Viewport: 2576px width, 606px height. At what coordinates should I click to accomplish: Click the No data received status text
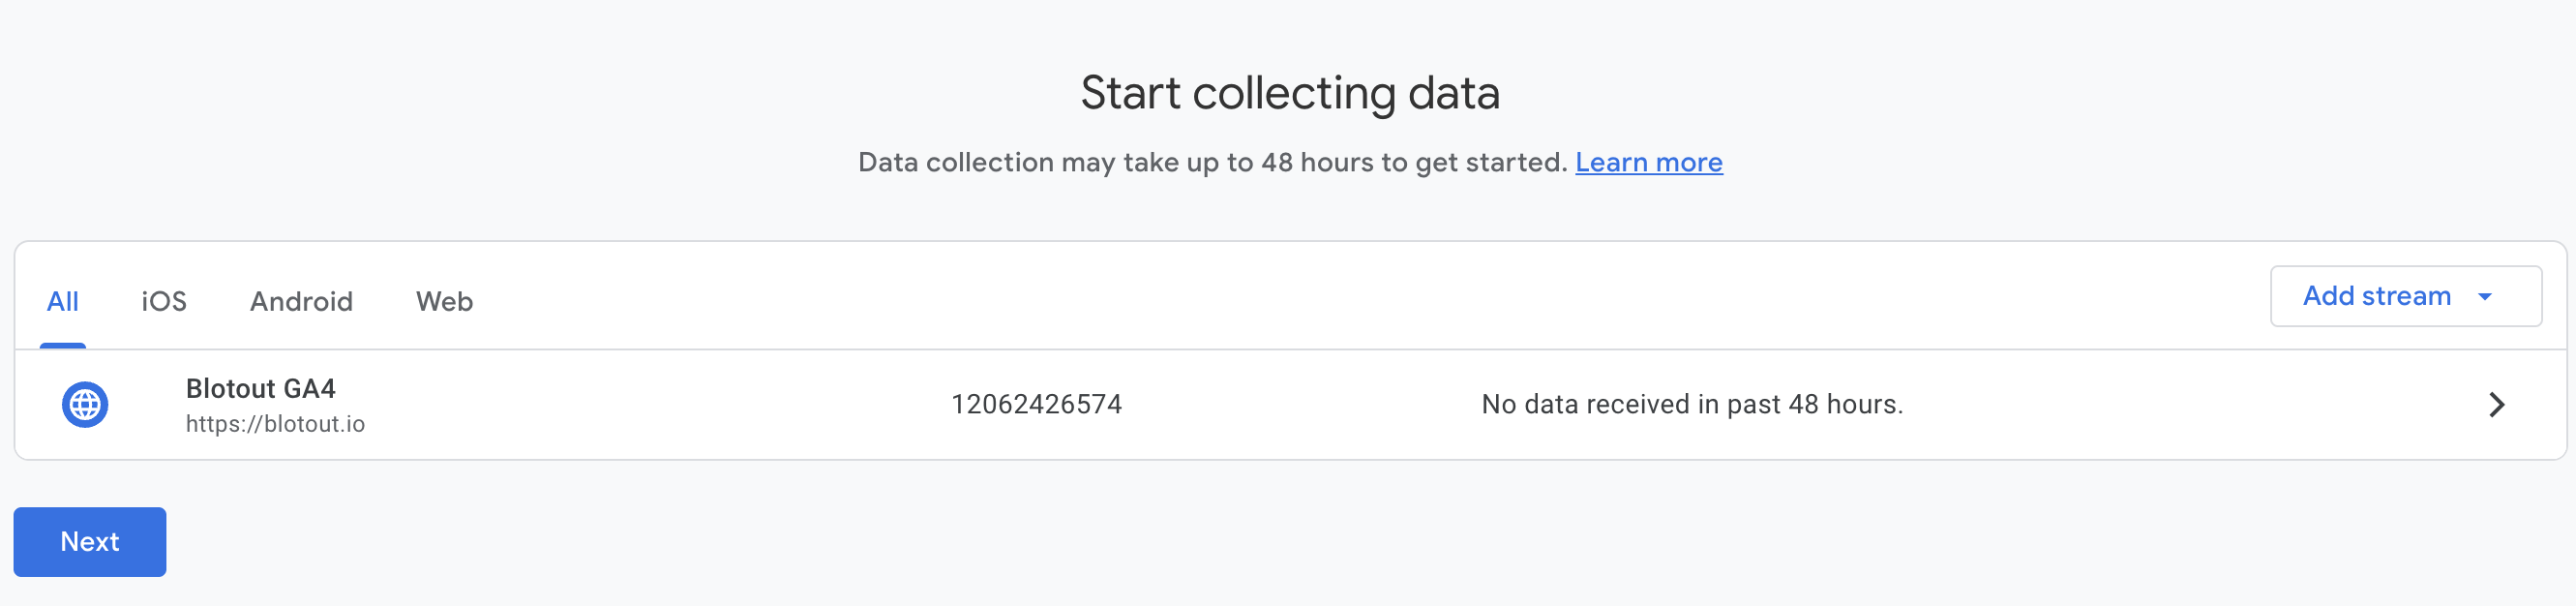point(1691,404)
